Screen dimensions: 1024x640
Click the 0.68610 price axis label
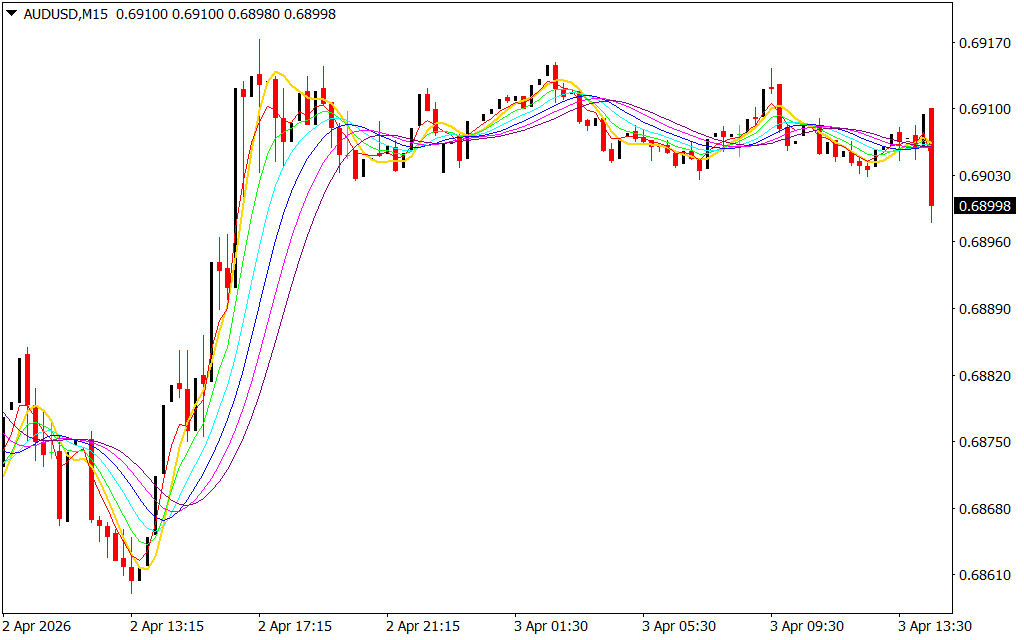click(x=984, y=576)
